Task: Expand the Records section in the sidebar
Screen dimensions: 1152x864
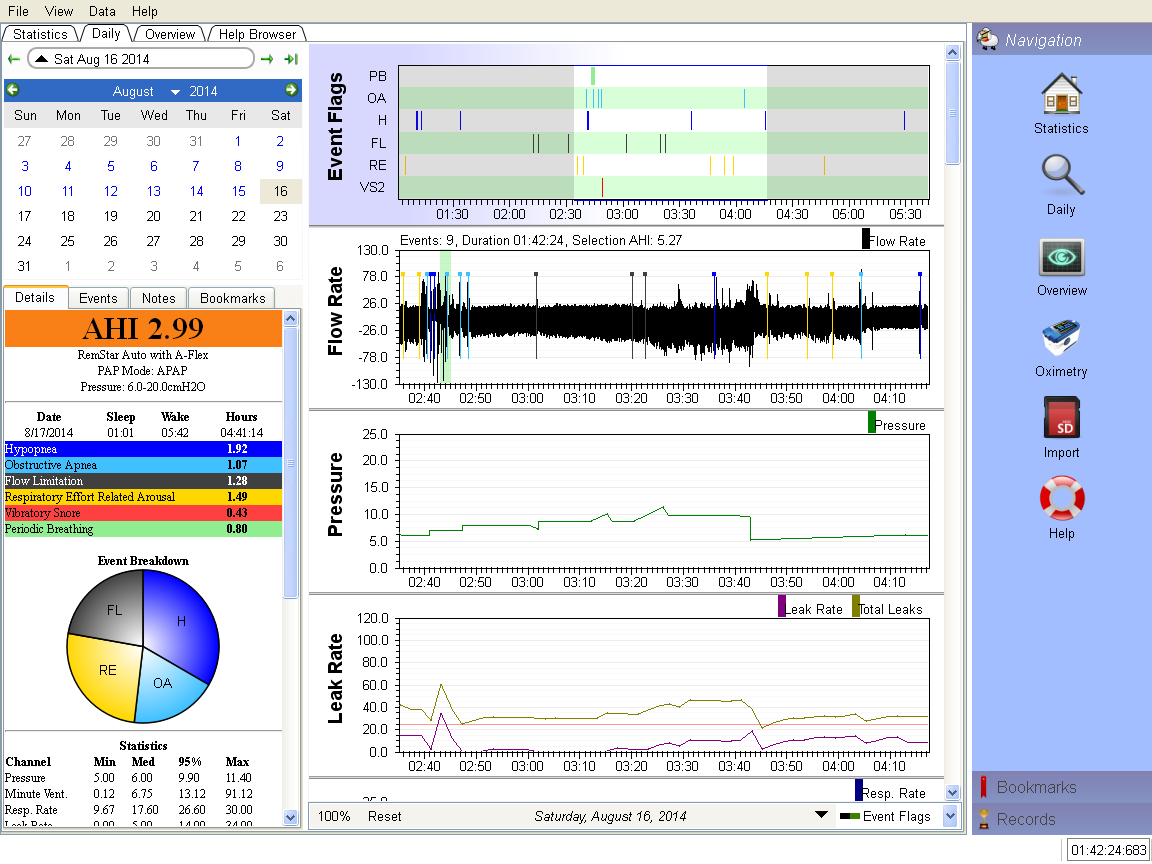Action: click(1062, 819)
